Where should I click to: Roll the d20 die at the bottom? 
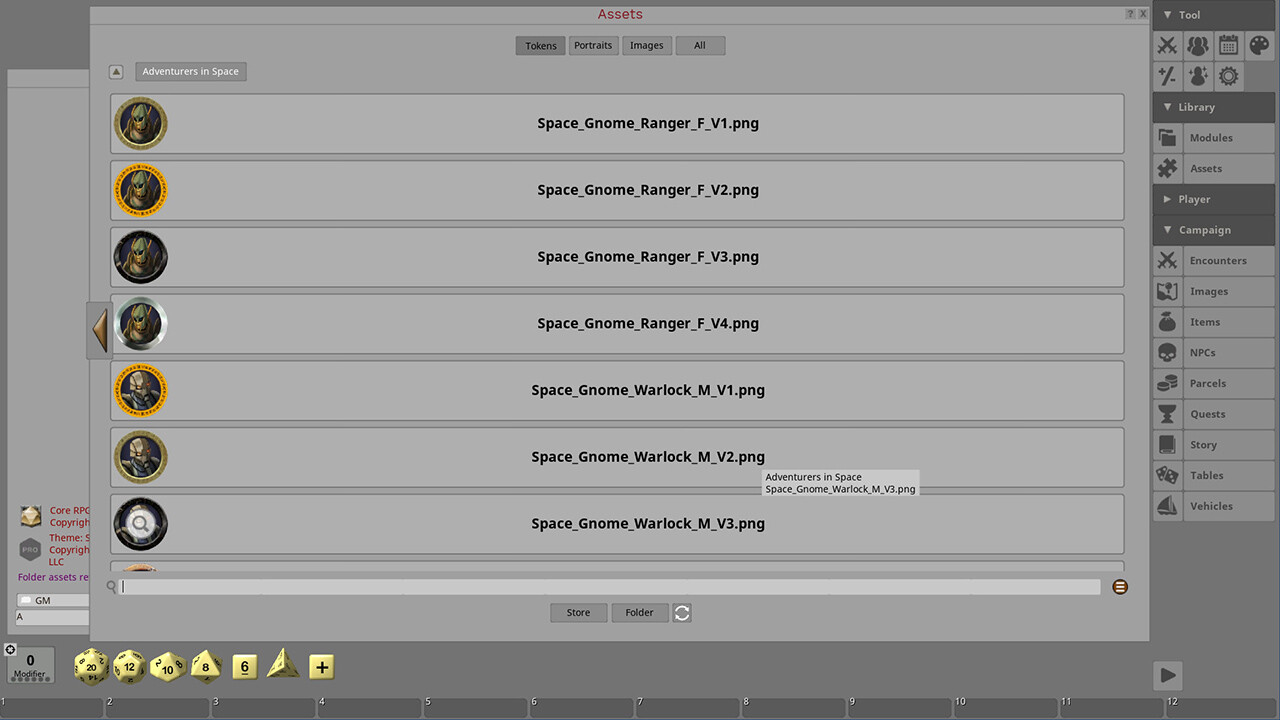pyautogui.click(x=91, y=666)
